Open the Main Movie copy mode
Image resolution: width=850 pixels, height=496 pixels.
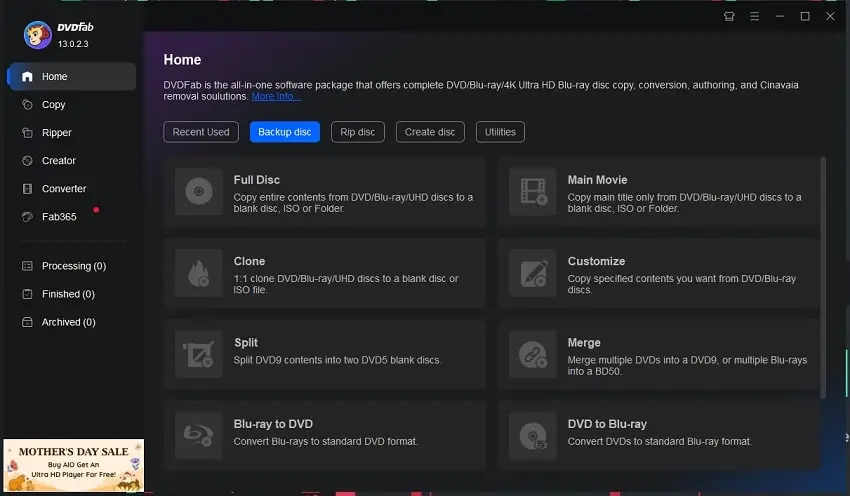(659, 192)
